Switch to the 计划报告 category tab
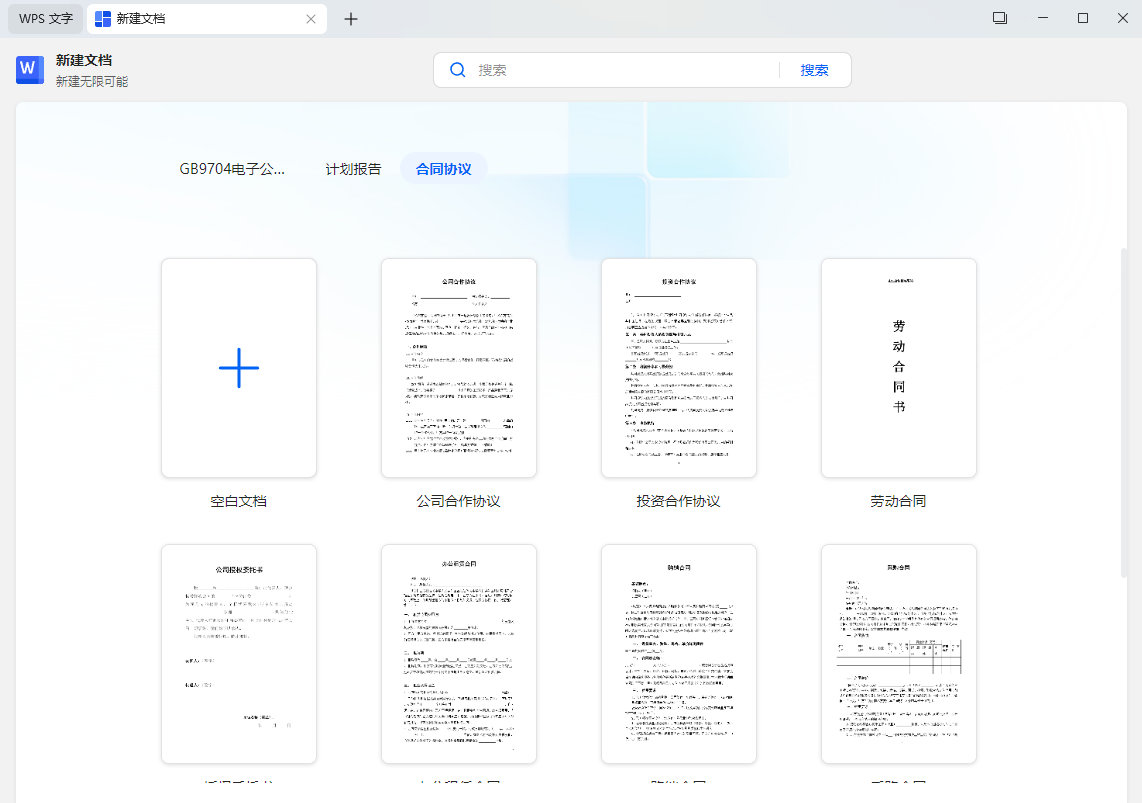1142x803 pixels. tap(353, 168)
